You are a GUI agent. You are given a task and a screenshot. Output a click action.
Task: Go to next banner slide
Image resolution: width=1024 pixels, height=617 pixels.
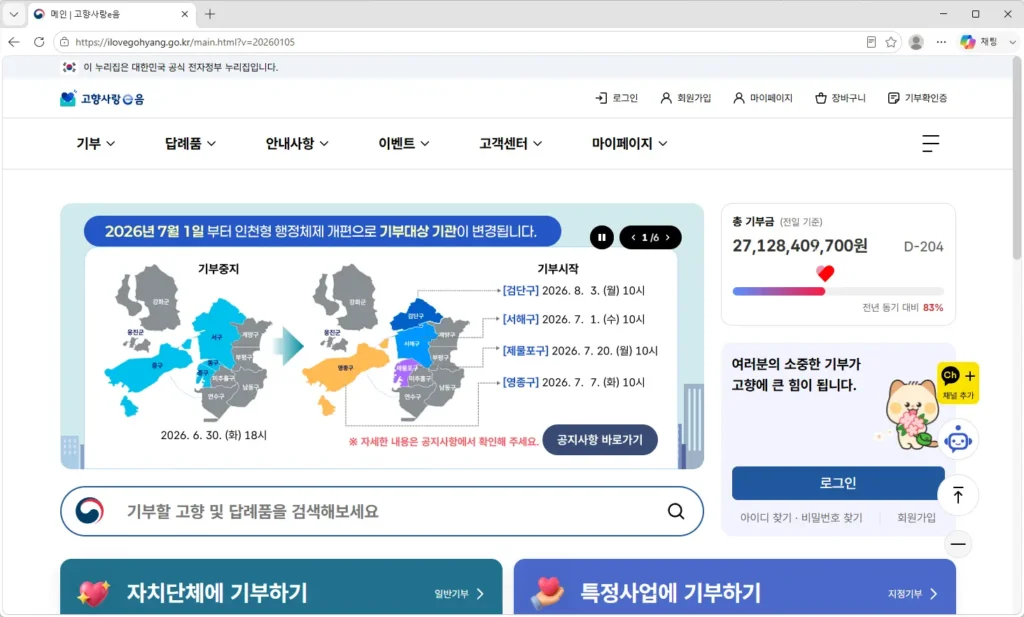[667, 238]
